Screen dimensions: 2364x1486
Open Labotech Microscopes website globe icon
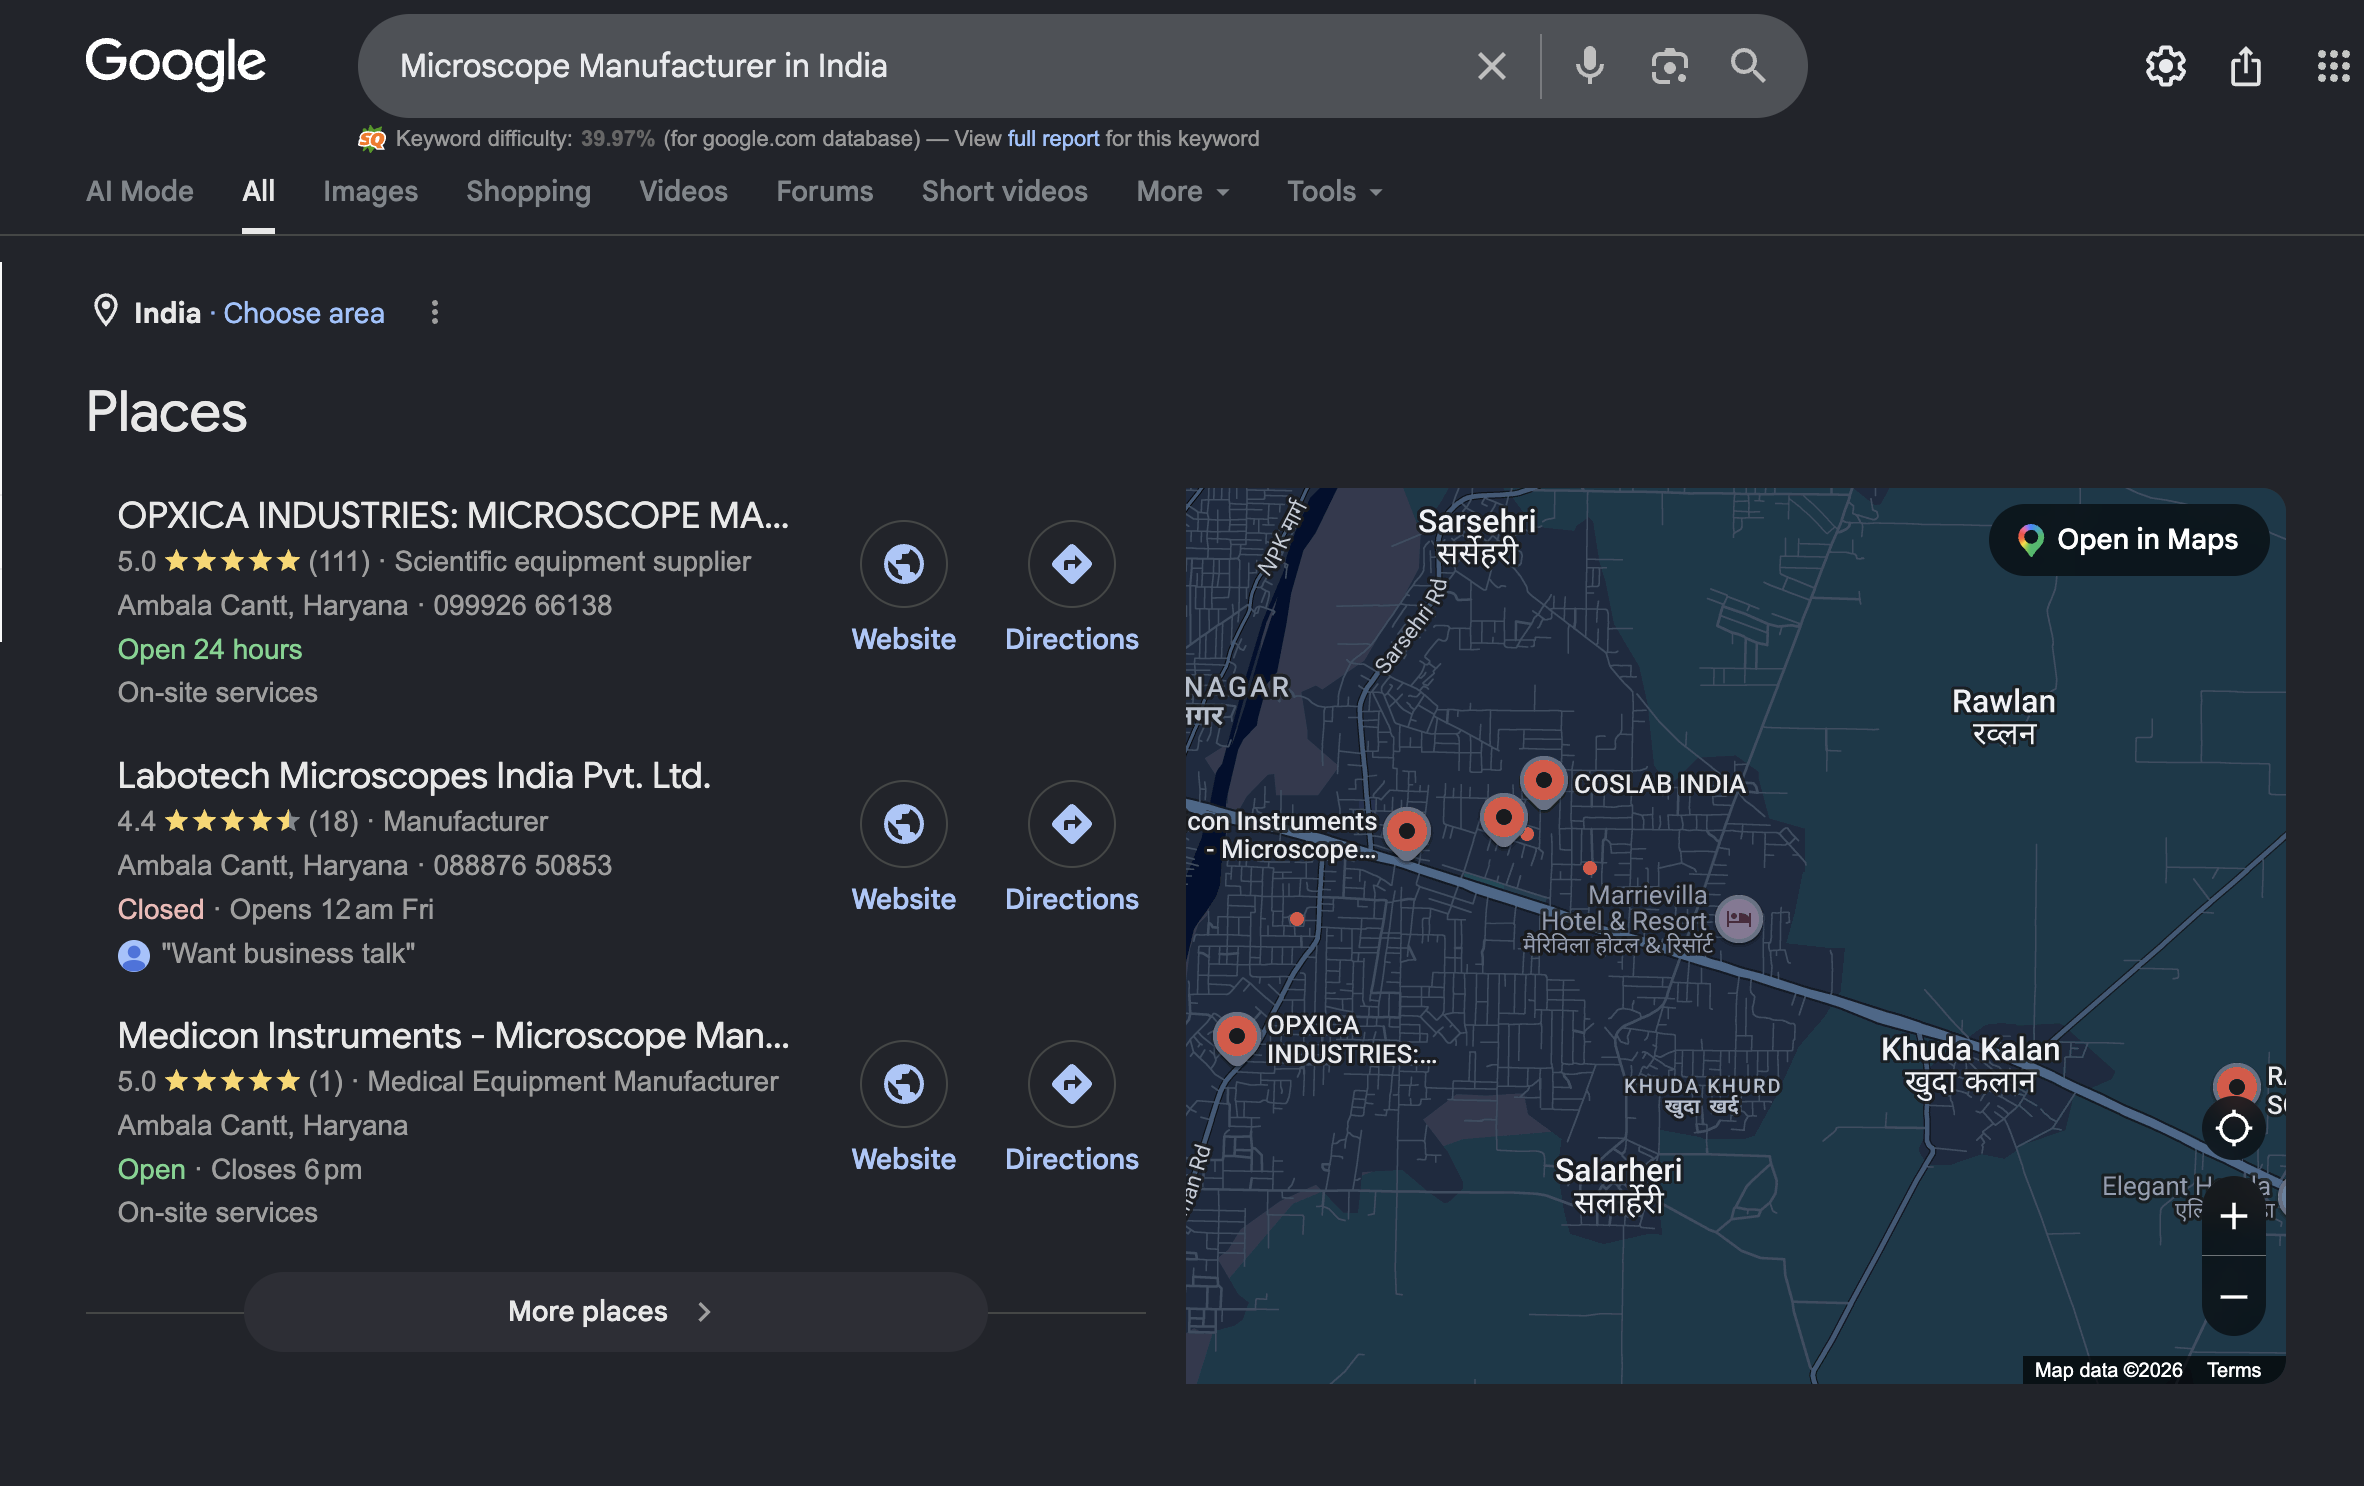pos(903,823)
